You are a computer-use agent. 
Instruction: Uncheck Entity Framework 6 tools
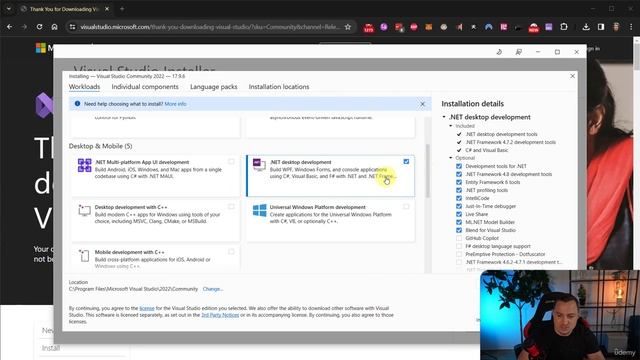459,182
